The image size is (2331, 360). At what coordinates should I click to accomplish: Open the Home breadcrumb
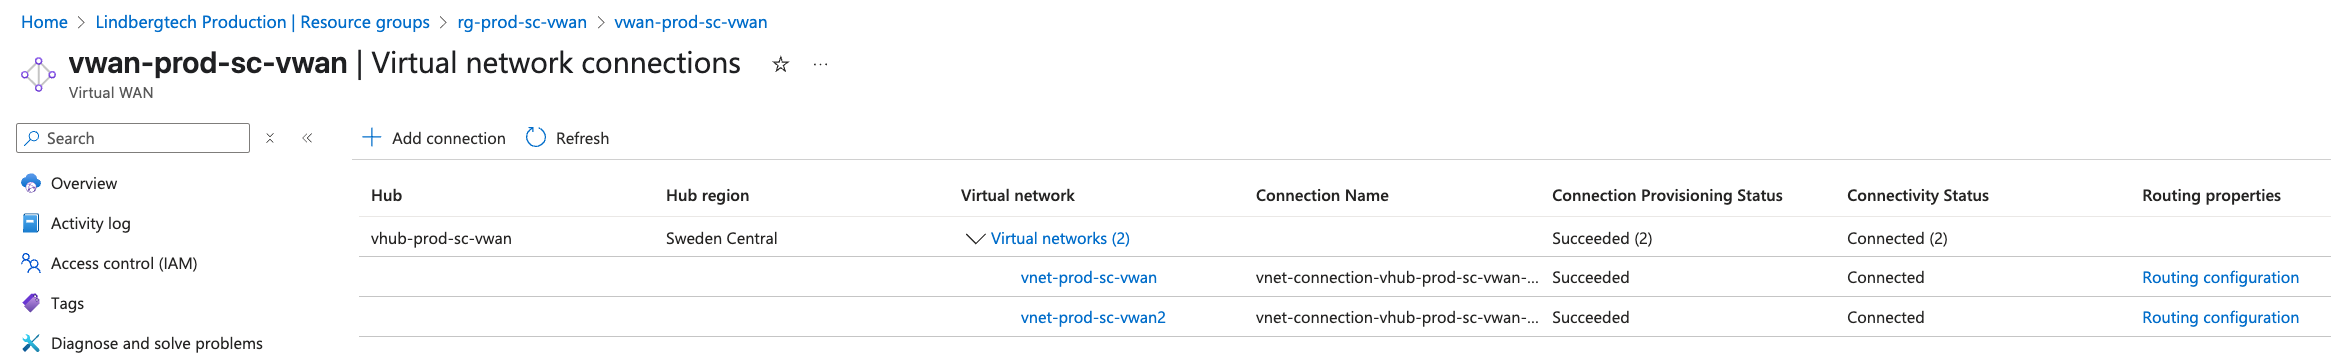point(44,22)
